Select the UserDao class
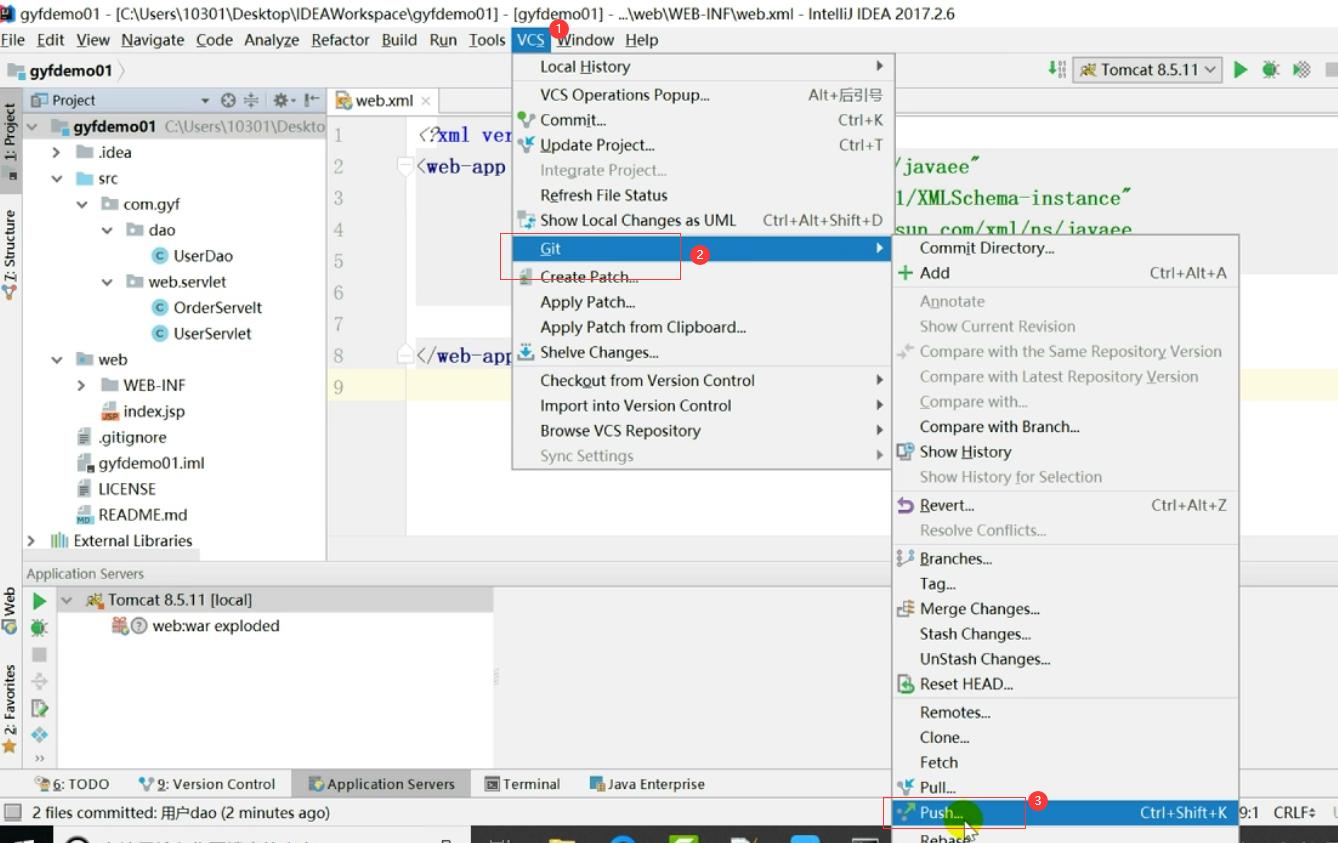1338x843 pixels. point(192,256)
